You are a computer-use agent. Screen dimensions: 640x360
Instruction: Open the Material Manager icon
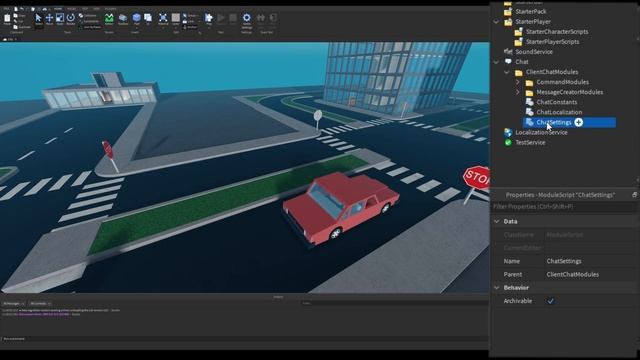coord(163,19)
